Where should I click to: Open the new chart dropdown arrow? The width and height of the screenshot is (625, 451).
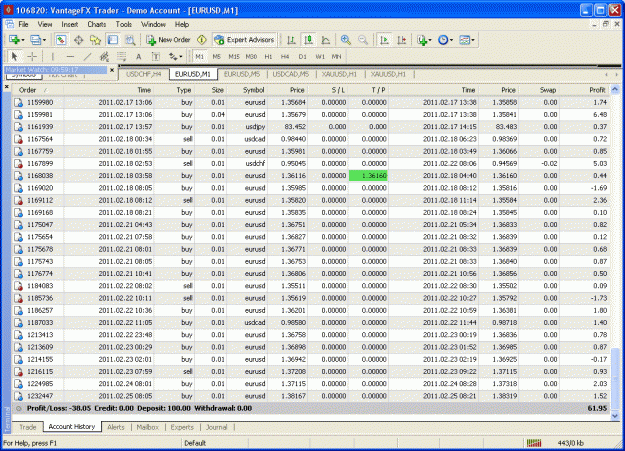pos(23,40)
